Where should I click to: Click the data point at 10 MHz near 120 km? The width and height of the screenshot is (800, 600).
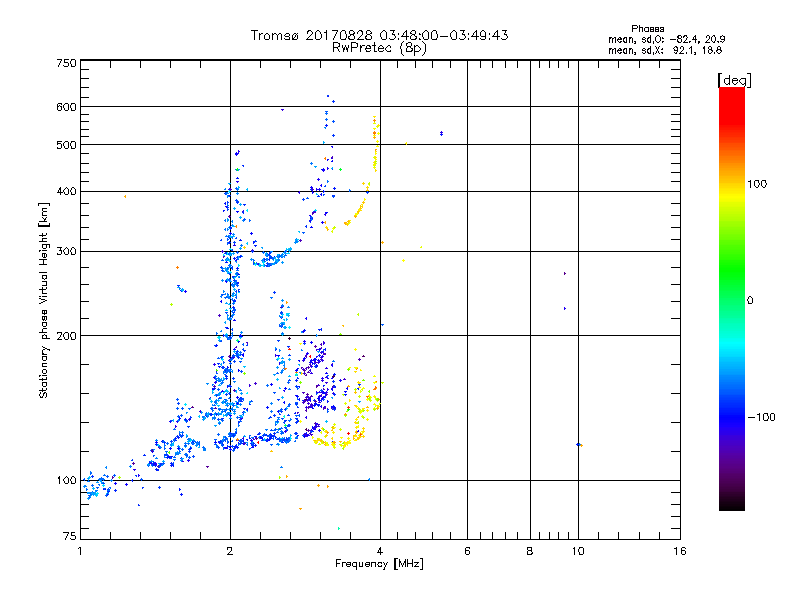click(x=579, y=445)
